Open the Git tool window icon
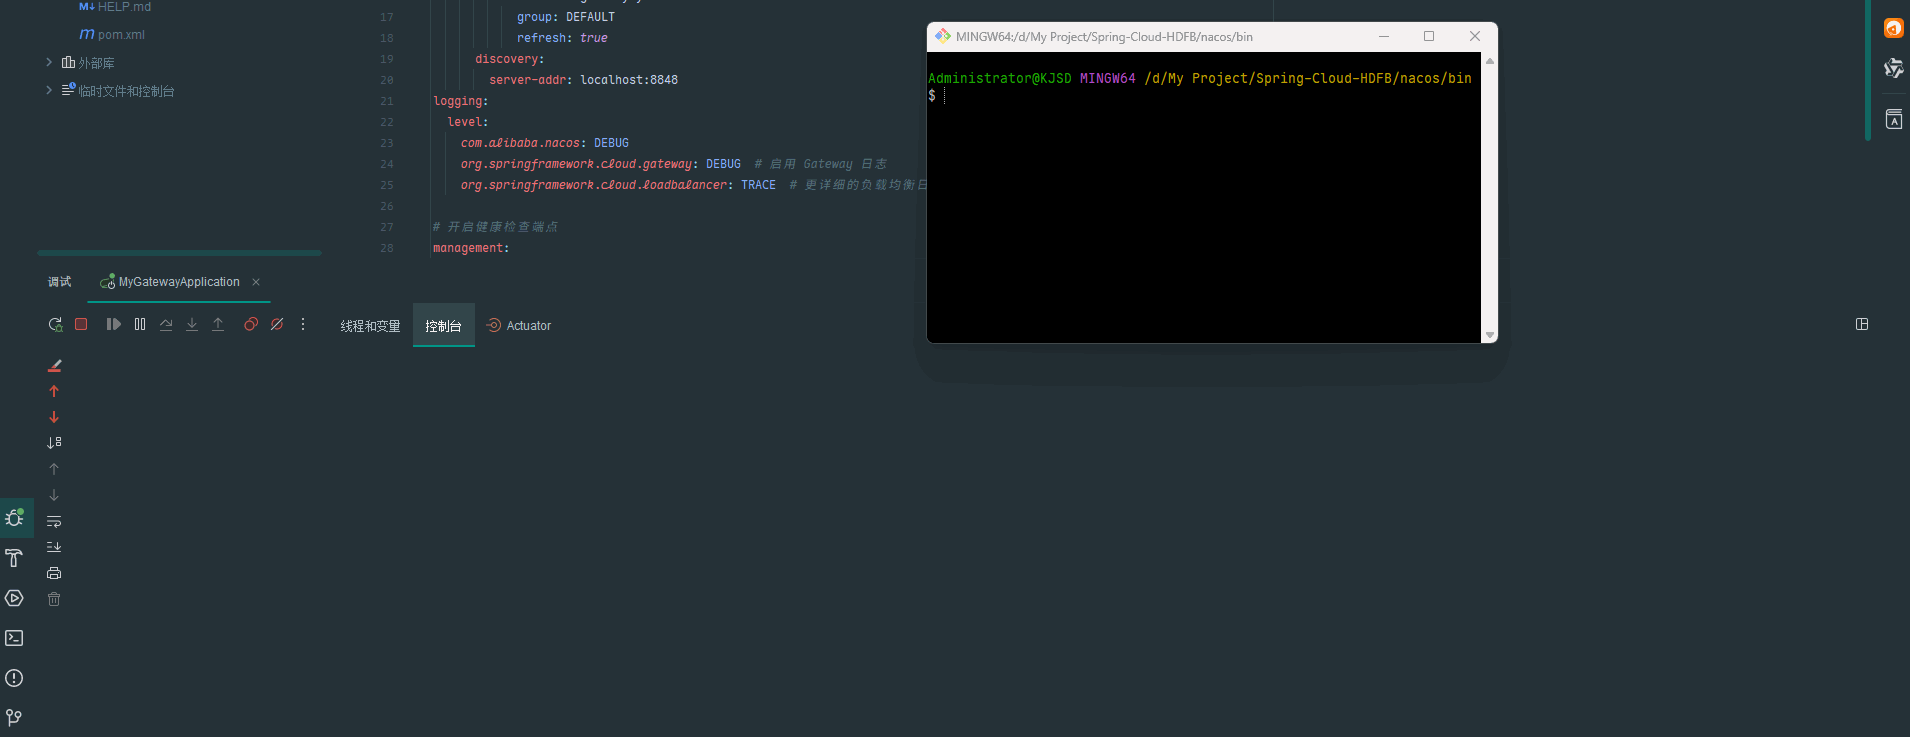This screenshot has height=737, width=1910. click(14, 717)
